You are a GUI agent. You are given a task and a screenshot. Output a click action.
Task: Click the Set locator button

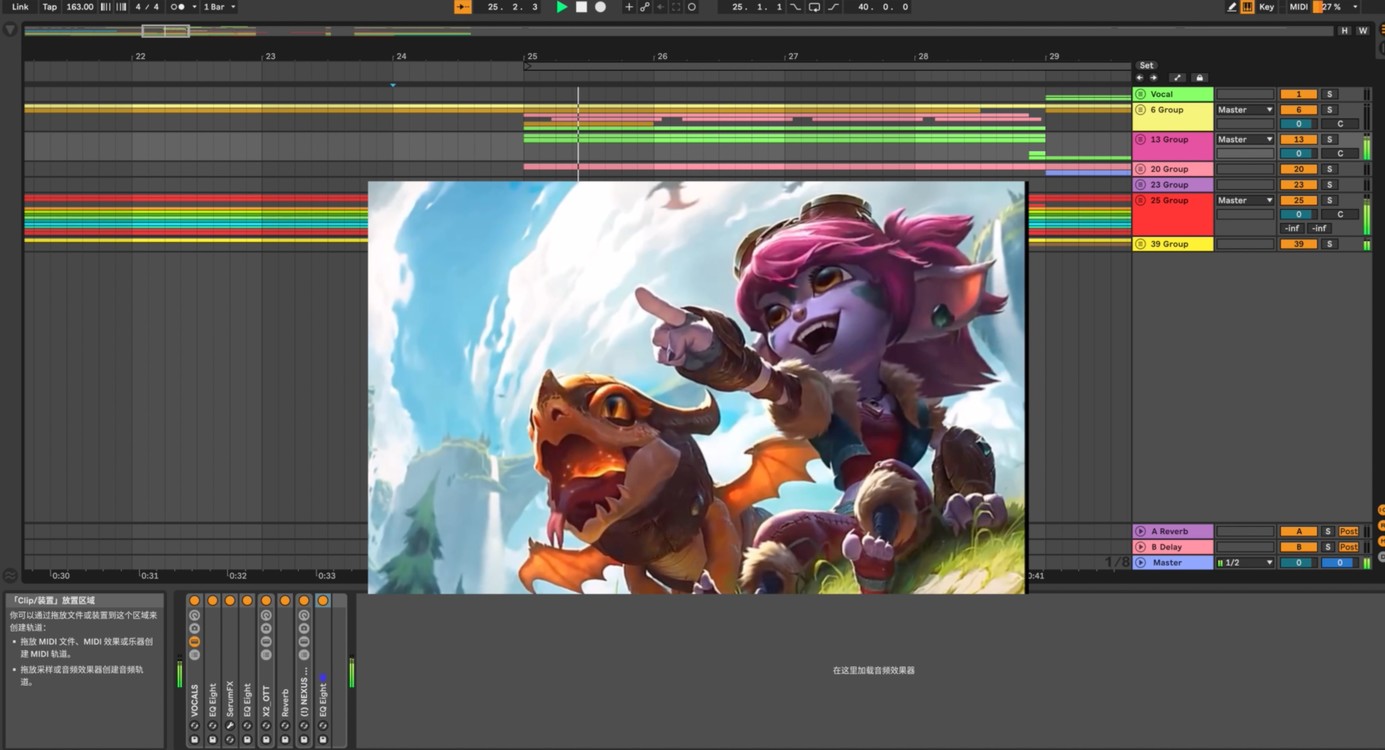click(x=1146, y=65)
